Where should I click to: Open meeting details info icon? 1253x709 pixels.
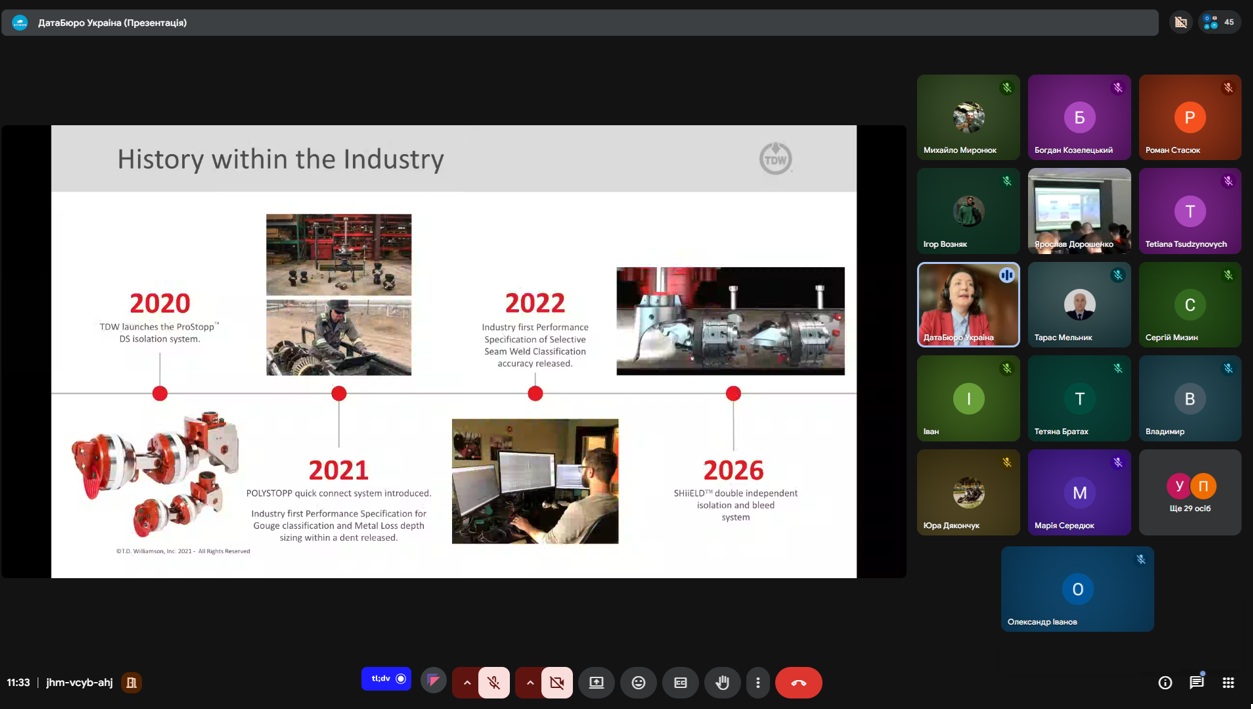[x=1165, y=682]
